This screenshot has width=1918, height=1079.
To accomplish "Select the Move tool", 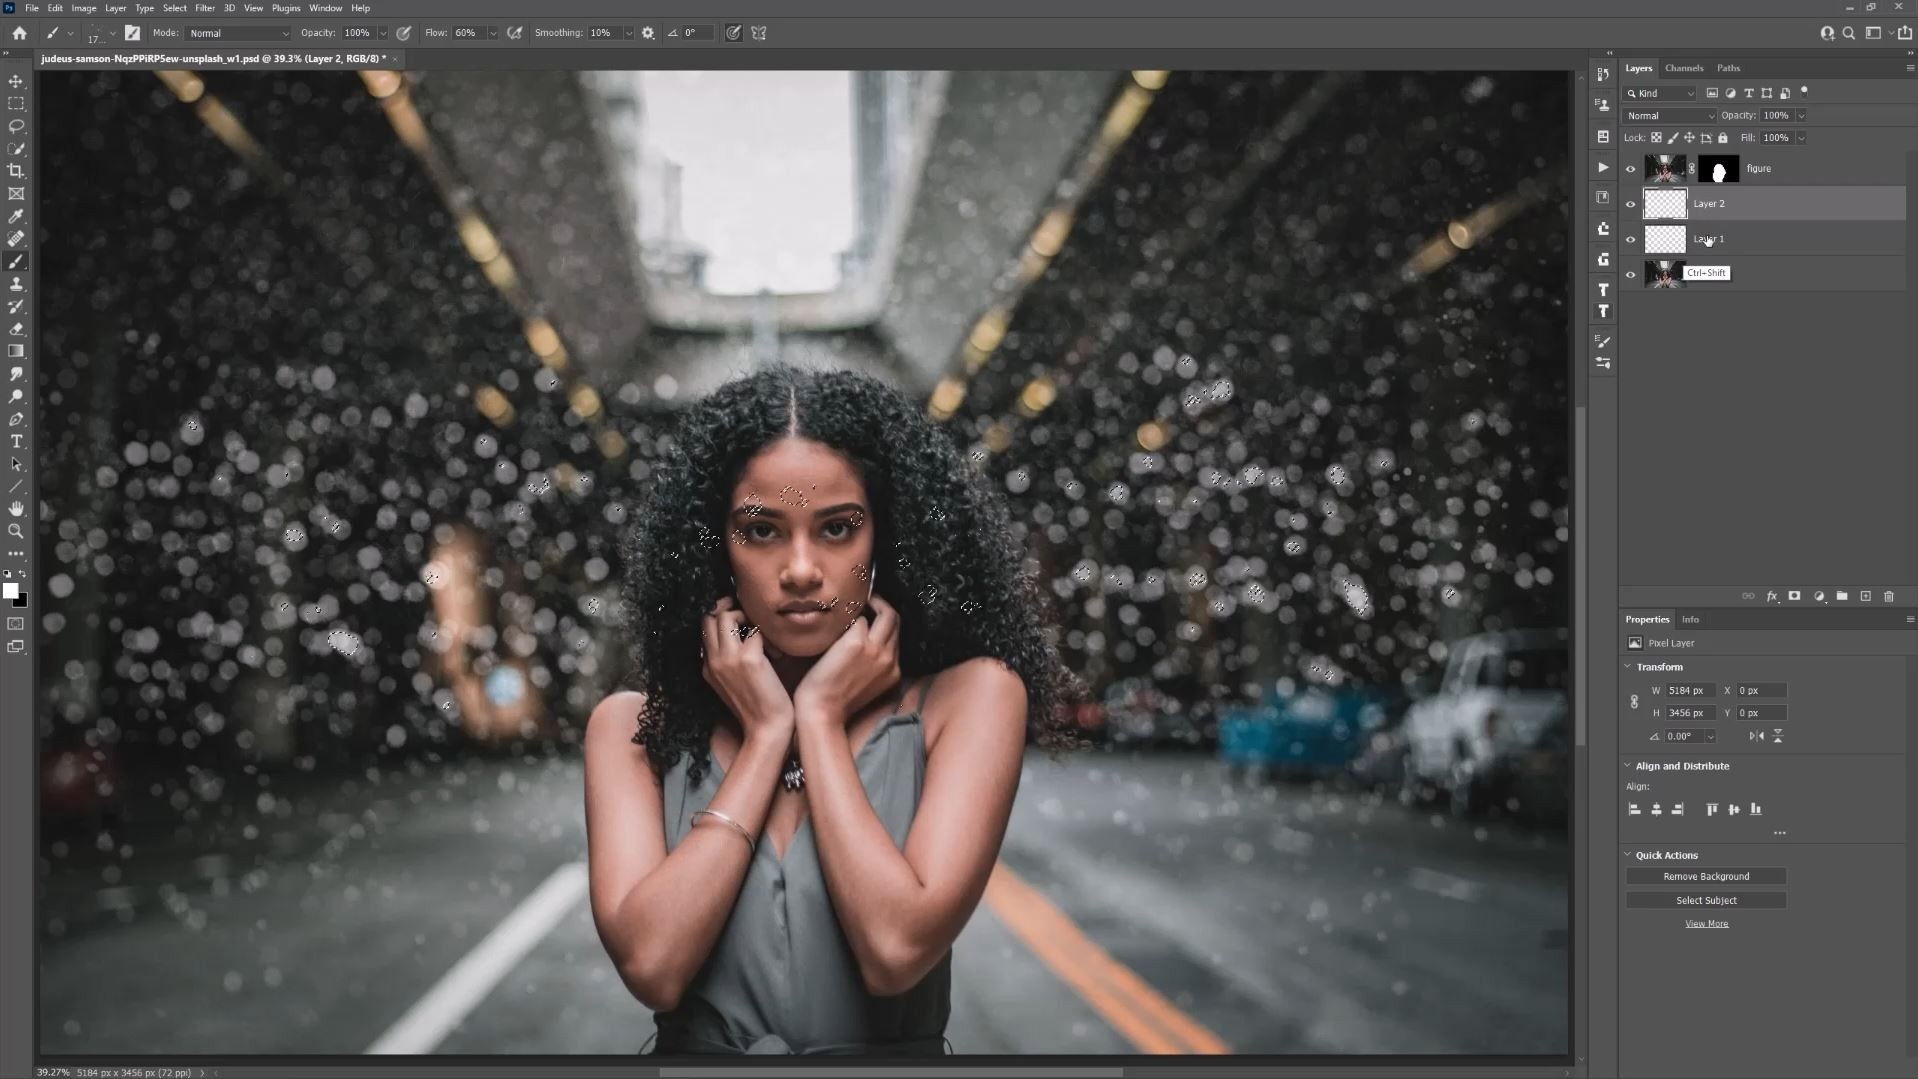I will pos(16,81).
